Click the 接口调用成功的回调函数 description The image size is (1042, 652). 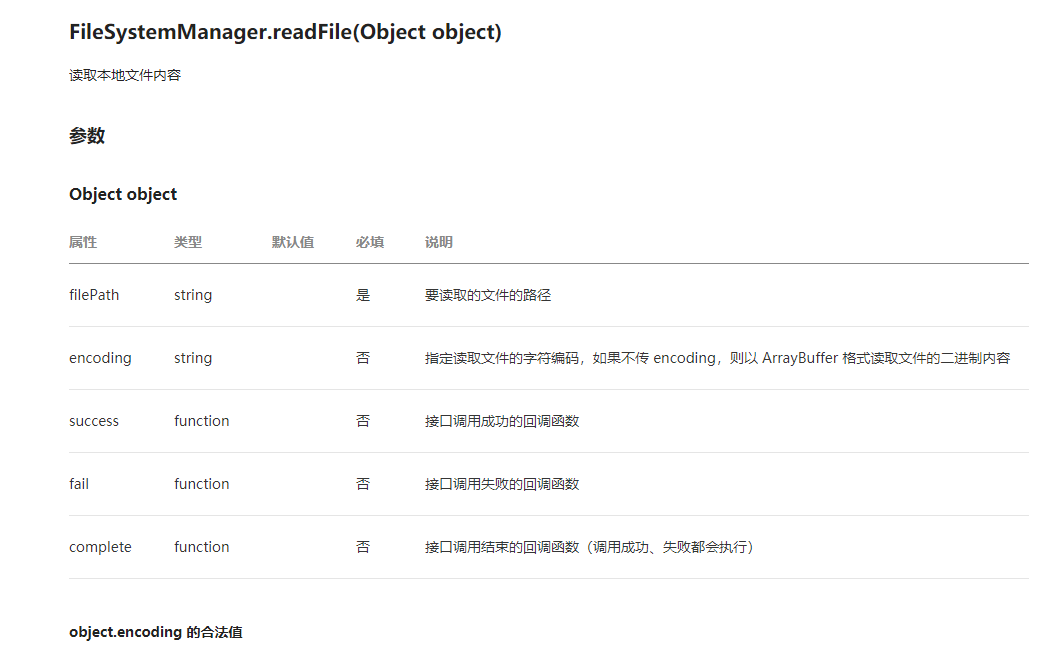pos(502,421)
